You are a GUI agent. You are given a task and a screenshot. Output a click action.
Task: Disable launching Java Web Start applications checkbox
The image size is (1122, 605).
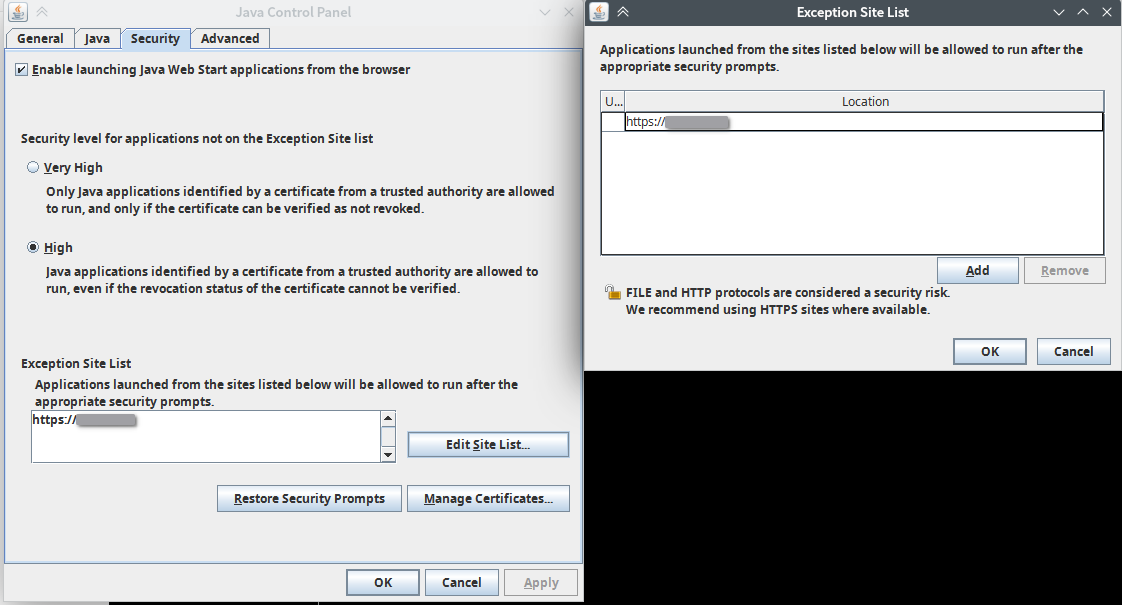(21, 69)
